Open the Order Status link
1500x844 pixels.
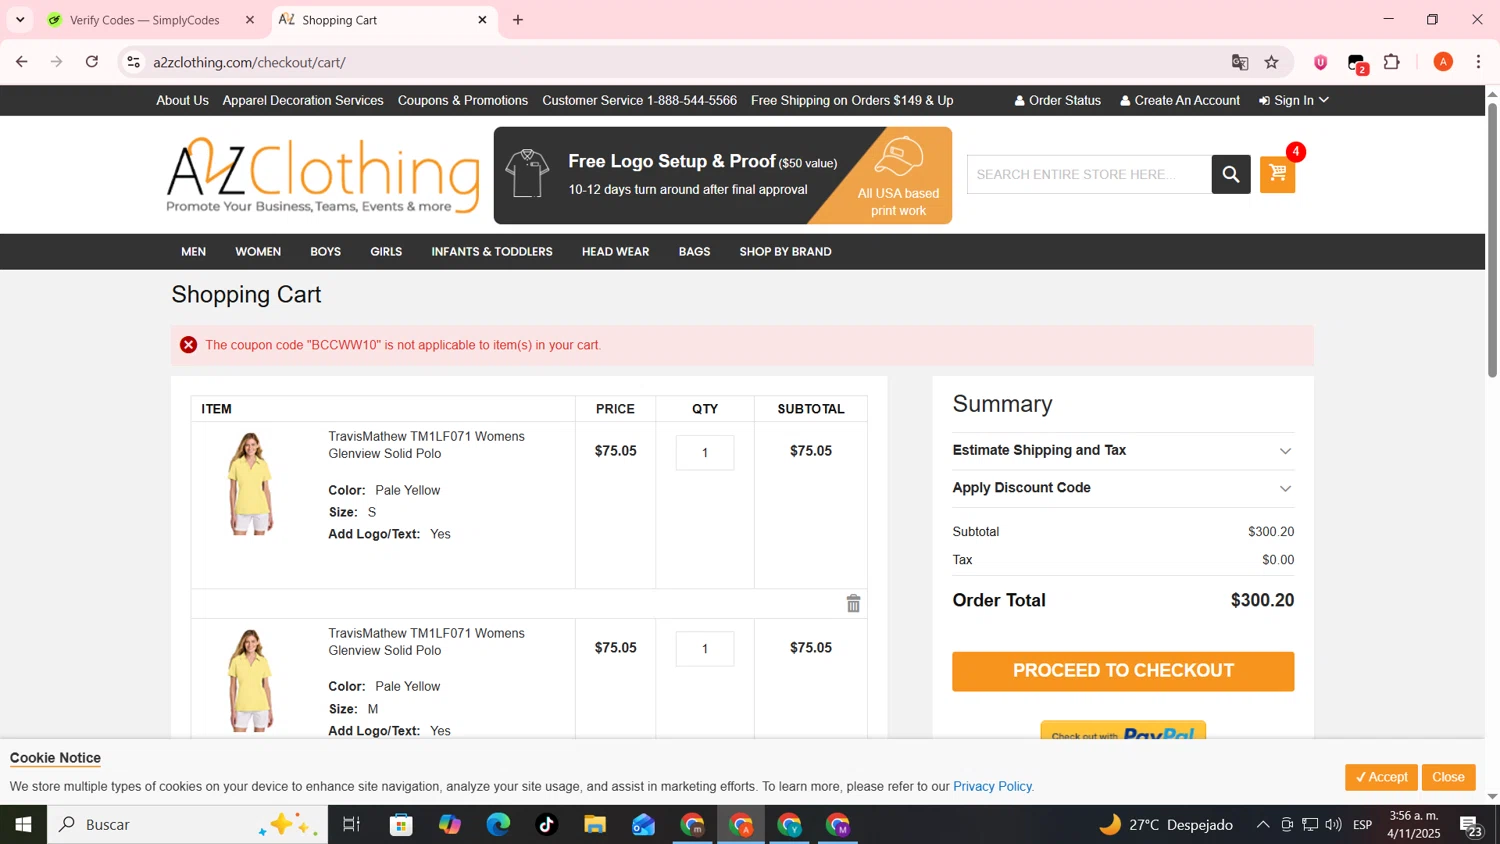(1058, 100)
